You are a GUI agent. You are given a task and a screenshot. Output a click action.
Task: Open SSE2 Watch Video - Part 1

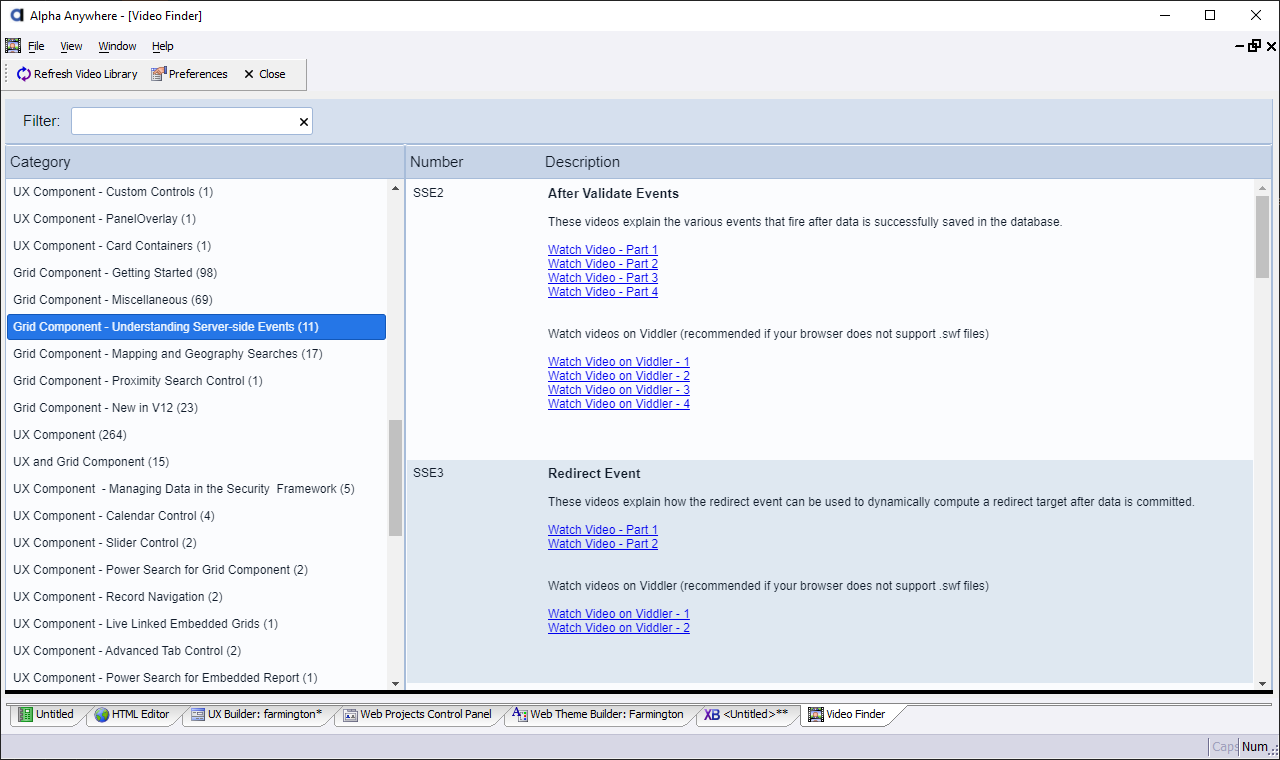point(603,250)
